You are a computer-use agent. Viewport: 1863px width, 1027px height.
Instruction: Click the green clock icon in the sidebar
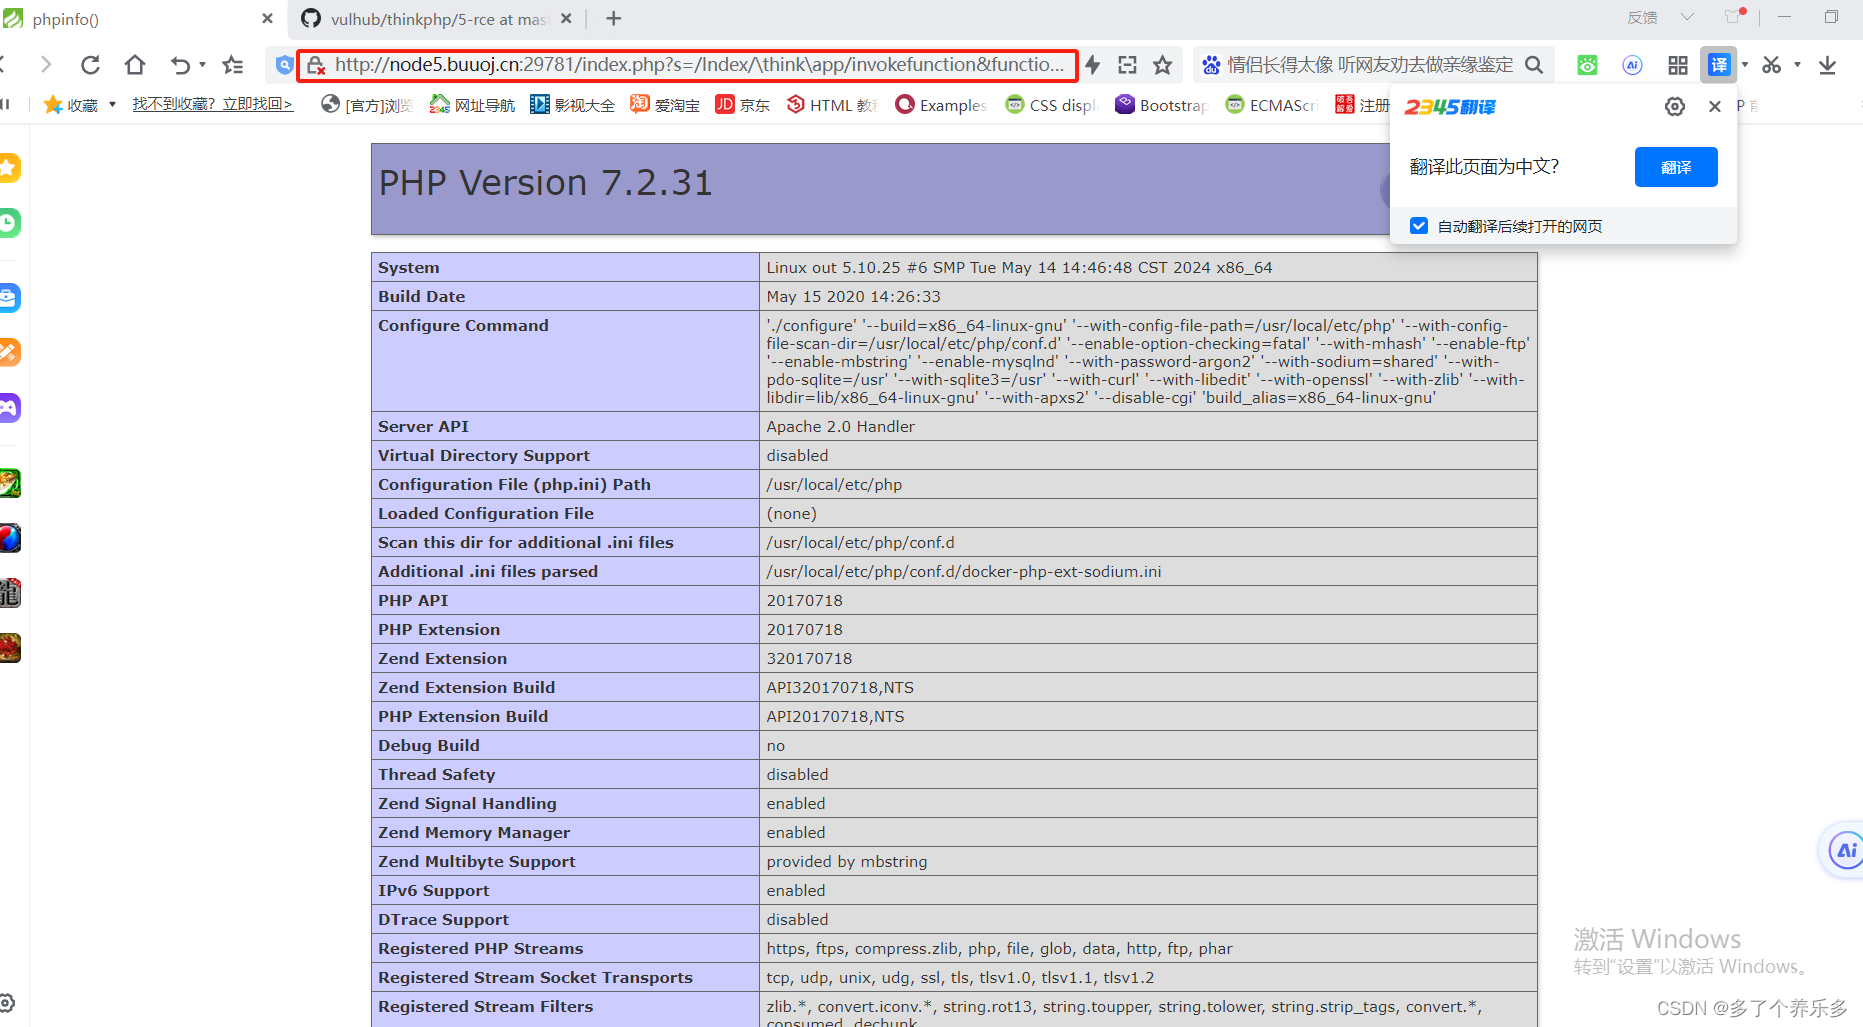[9, 222]
